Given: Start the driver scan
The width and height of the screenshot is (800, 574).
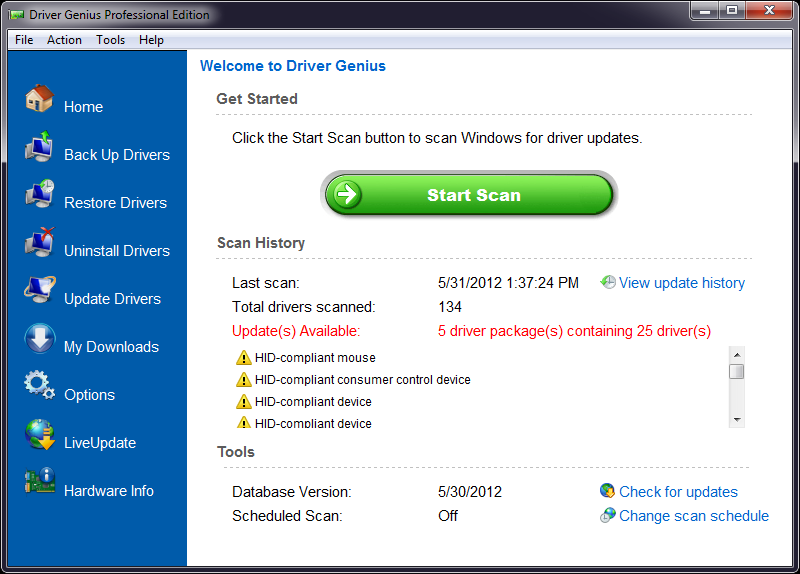Looking at the screenshot, I should pos(469,194).
